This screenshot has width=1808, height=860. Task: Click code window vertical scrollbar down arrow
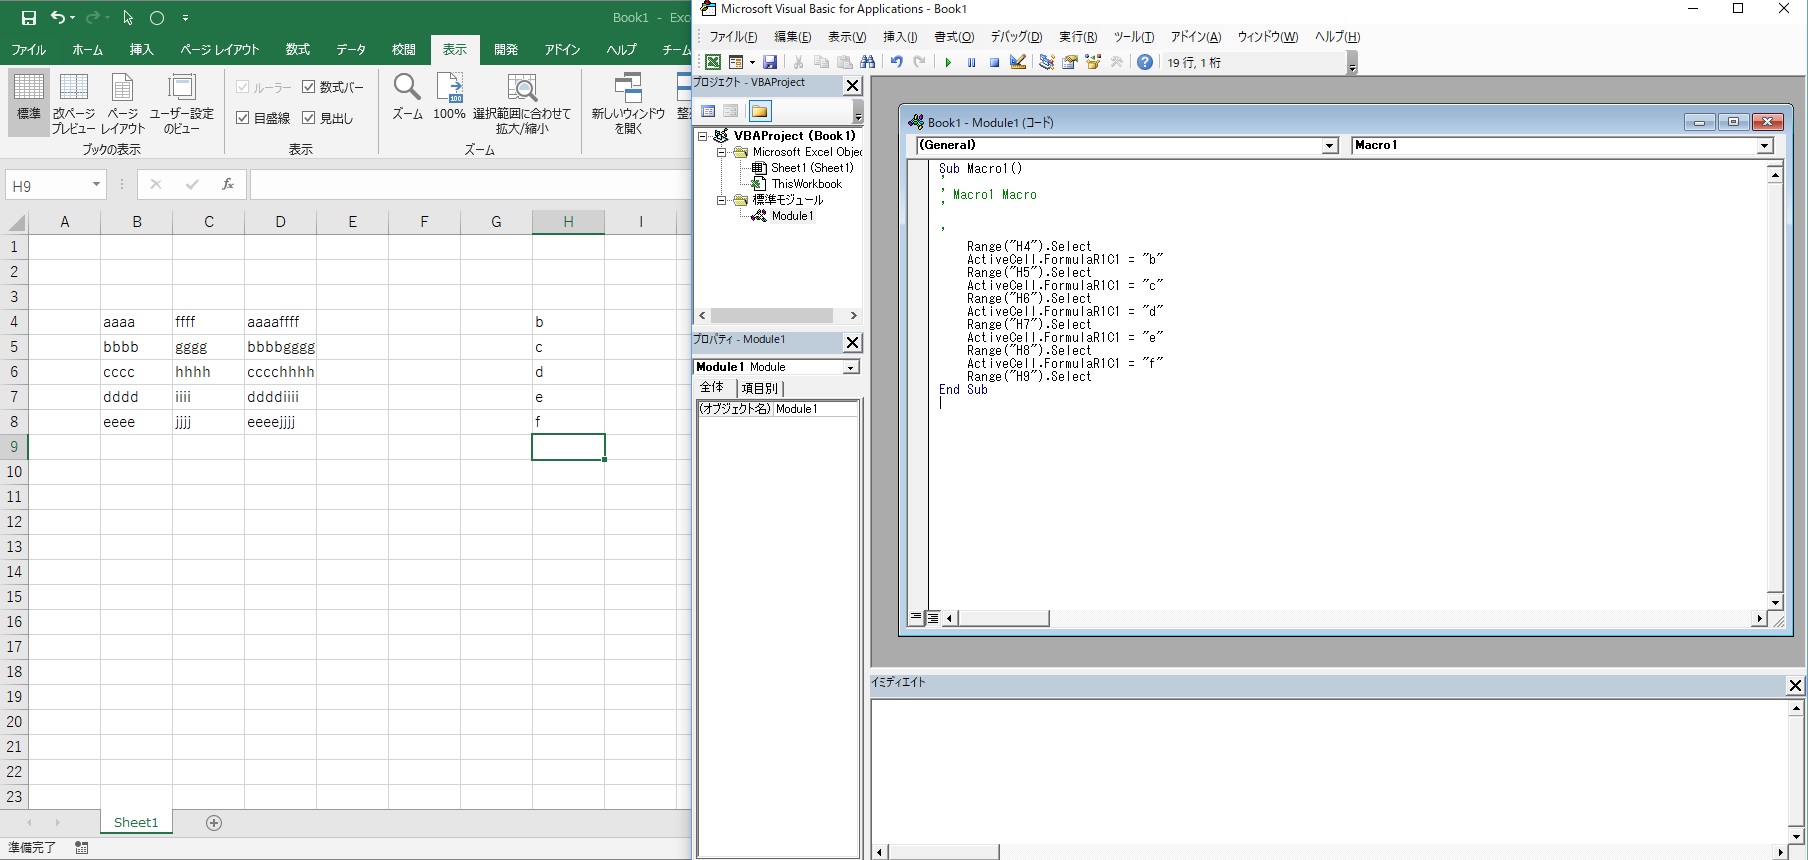click(1775, 602)
